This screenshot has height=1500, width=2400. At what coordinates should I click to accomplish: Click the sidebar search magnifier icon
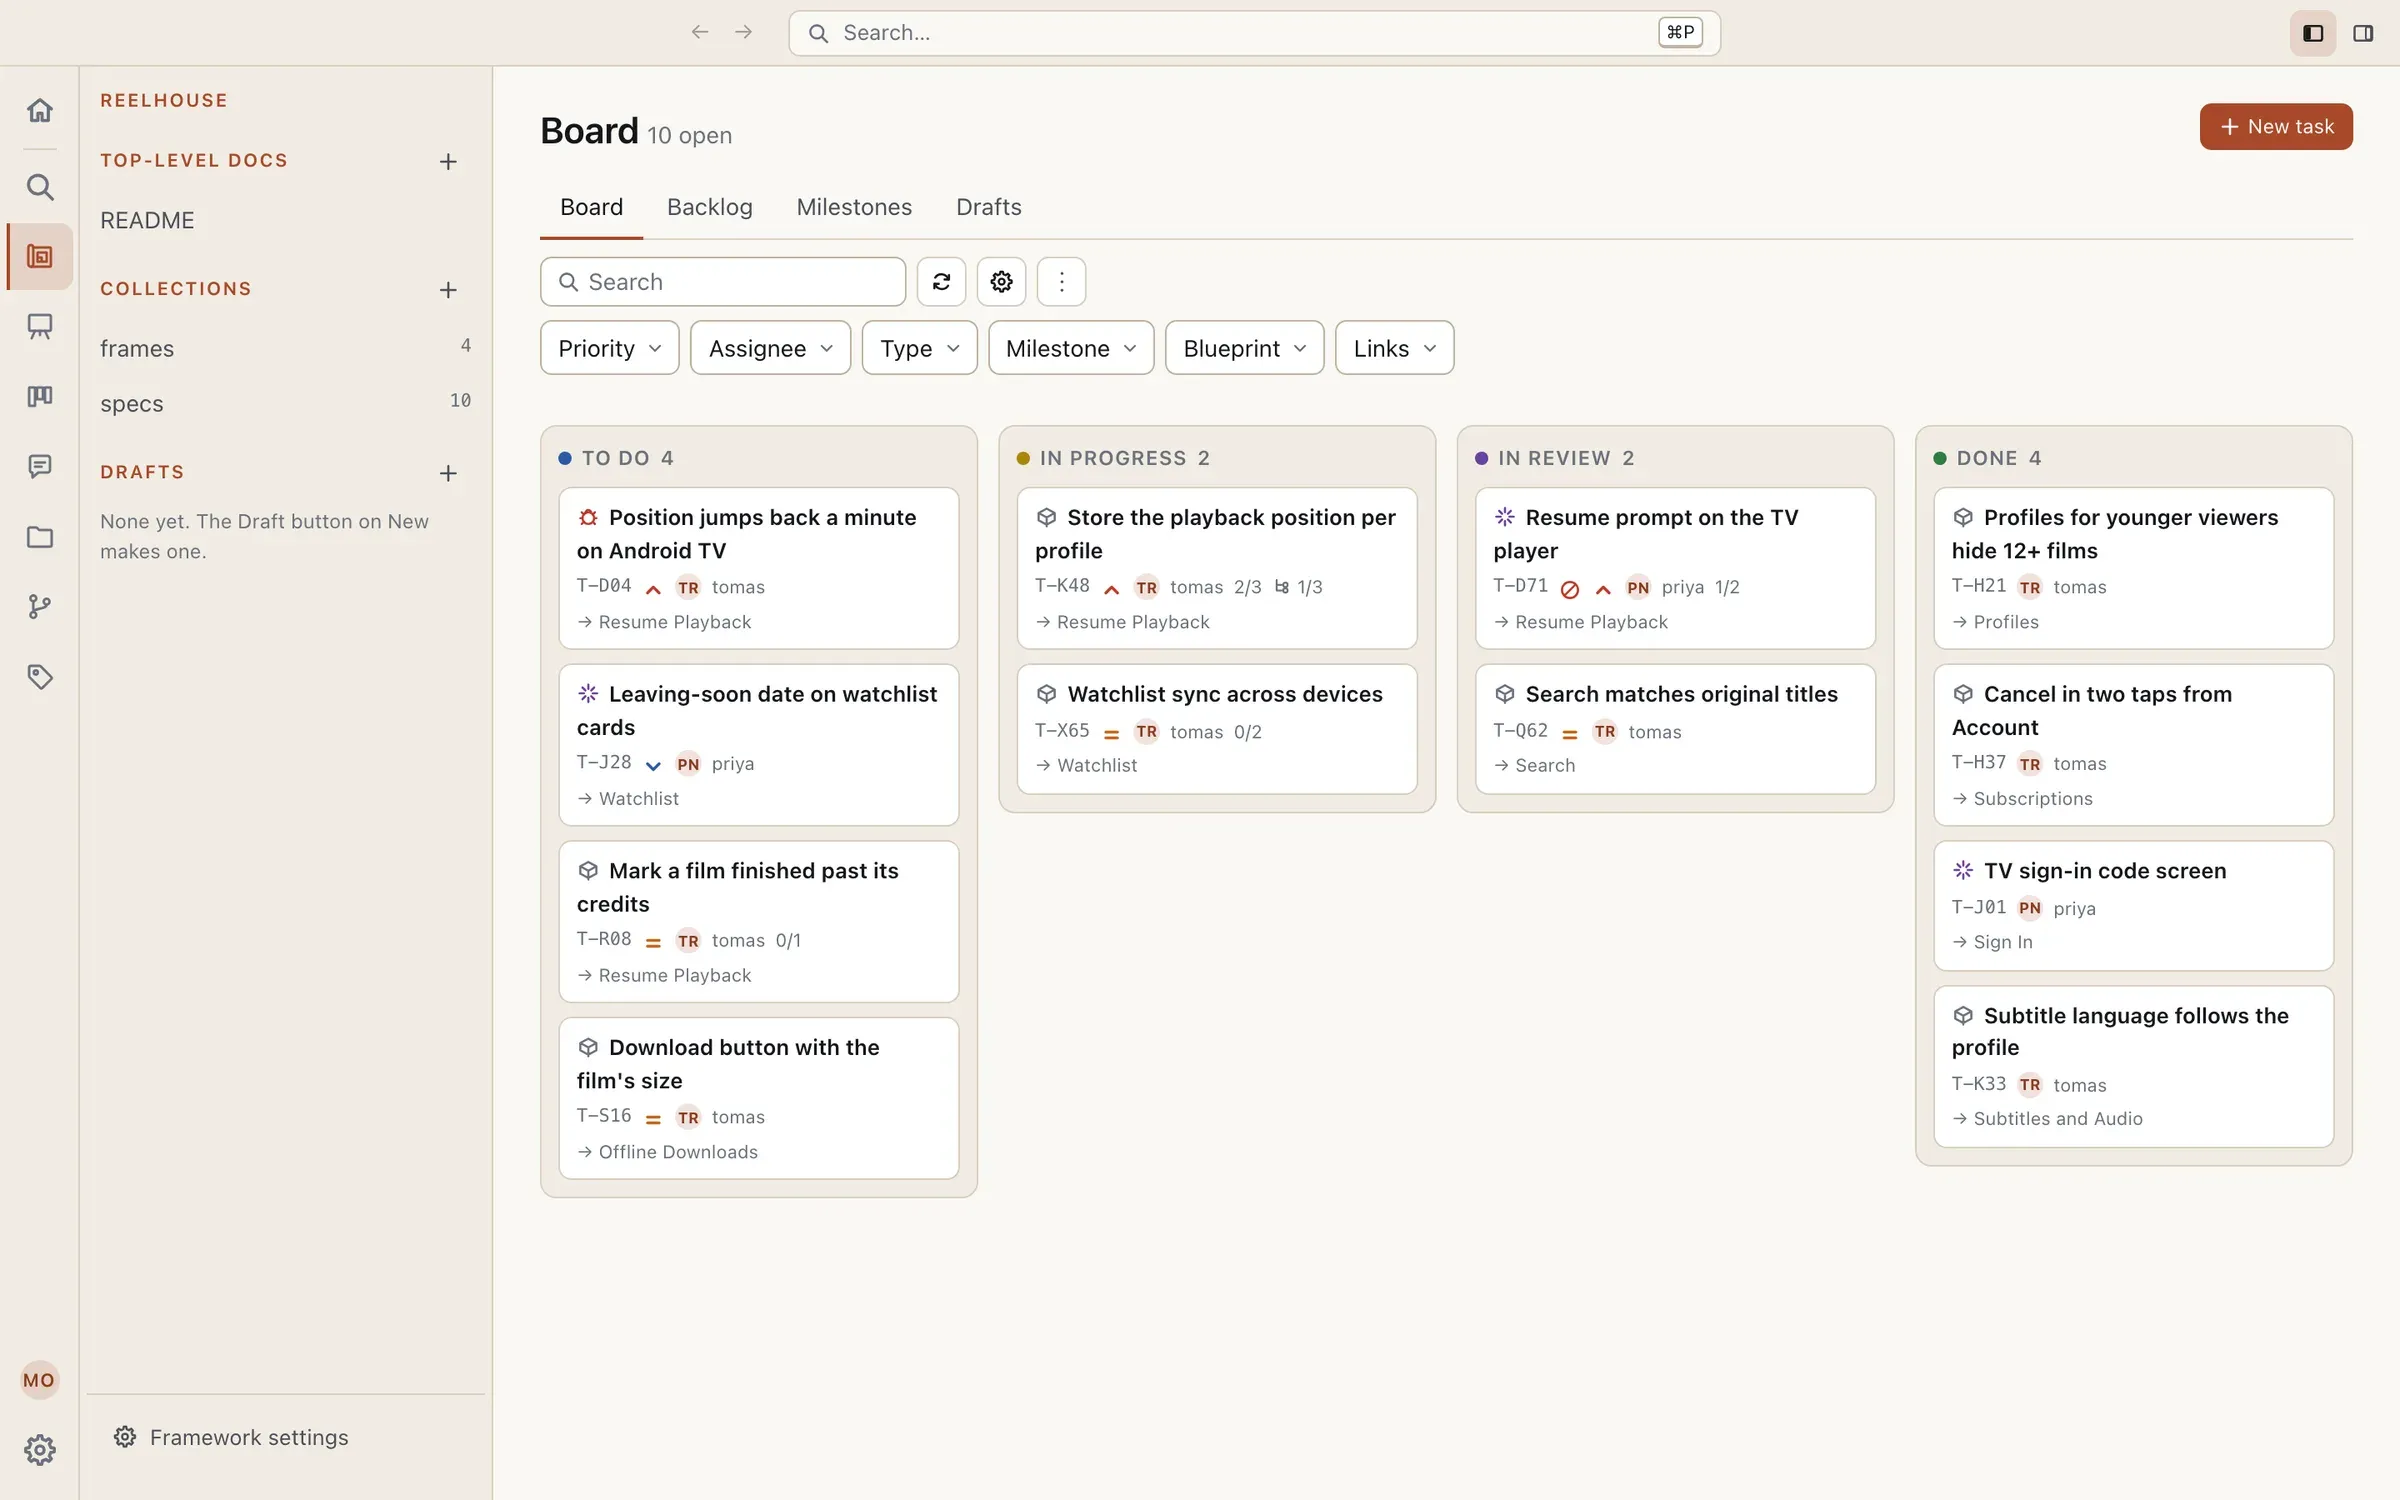(39, 187)
